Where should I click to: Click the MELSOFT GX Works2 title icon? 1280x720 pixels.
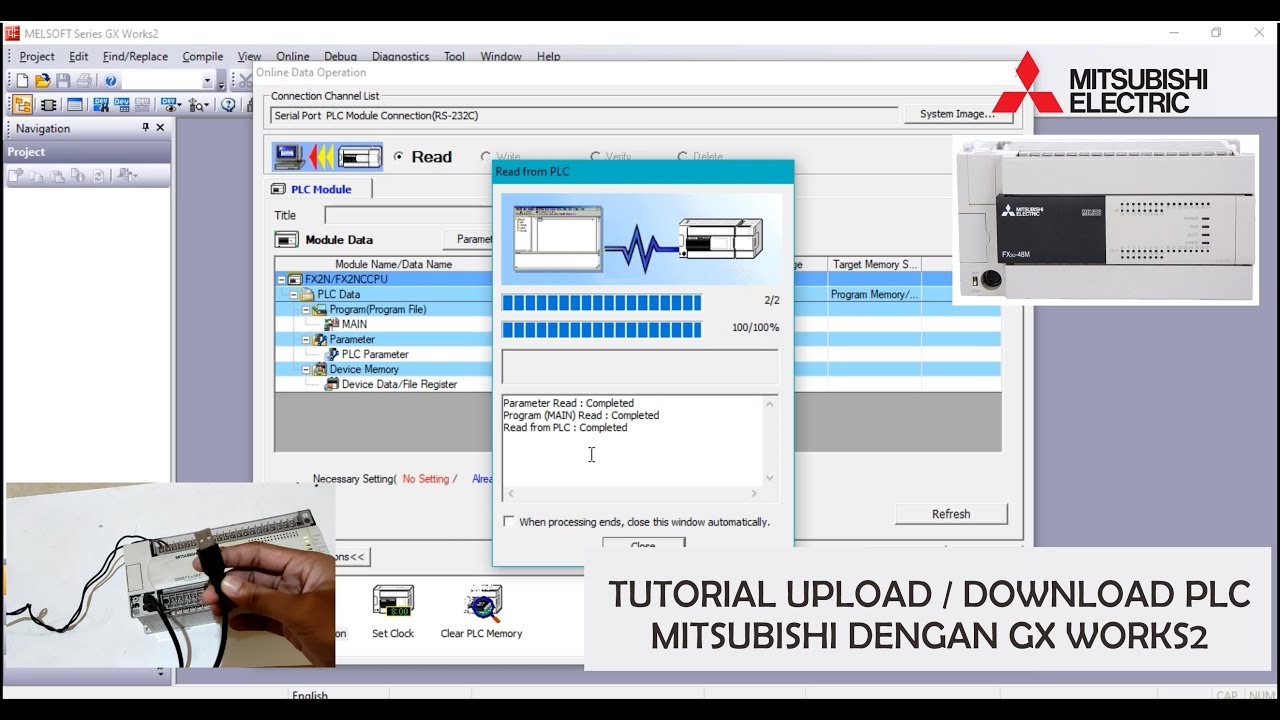(x=12, y=33)
